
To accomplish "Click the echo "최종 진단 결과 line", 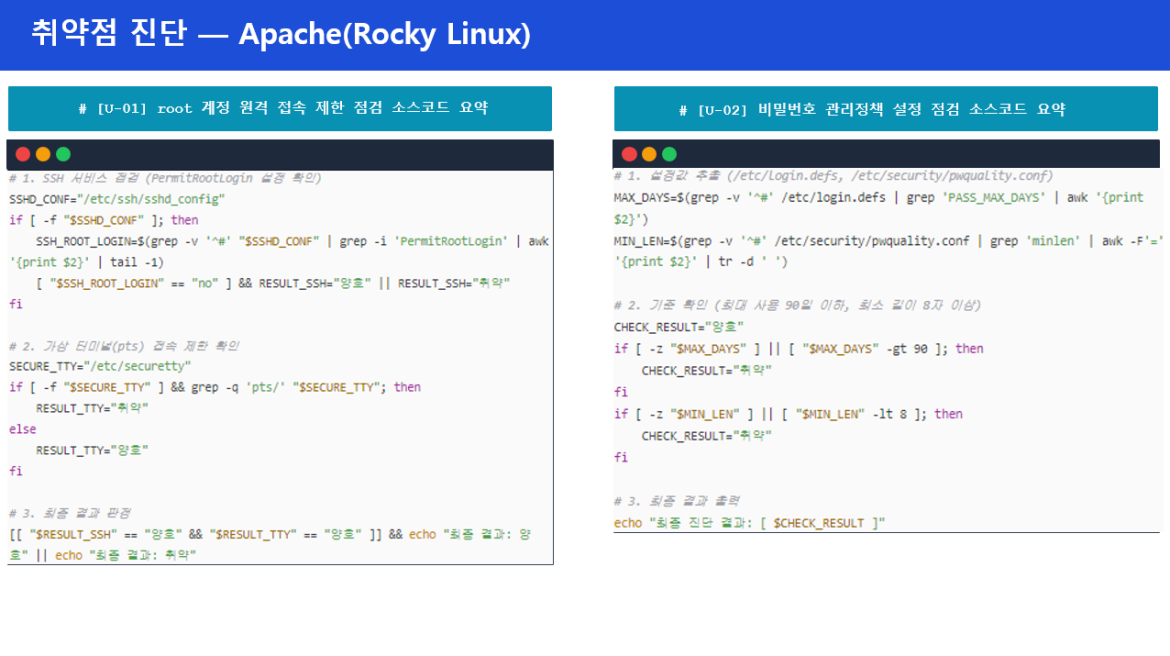I will pos(750,523).
